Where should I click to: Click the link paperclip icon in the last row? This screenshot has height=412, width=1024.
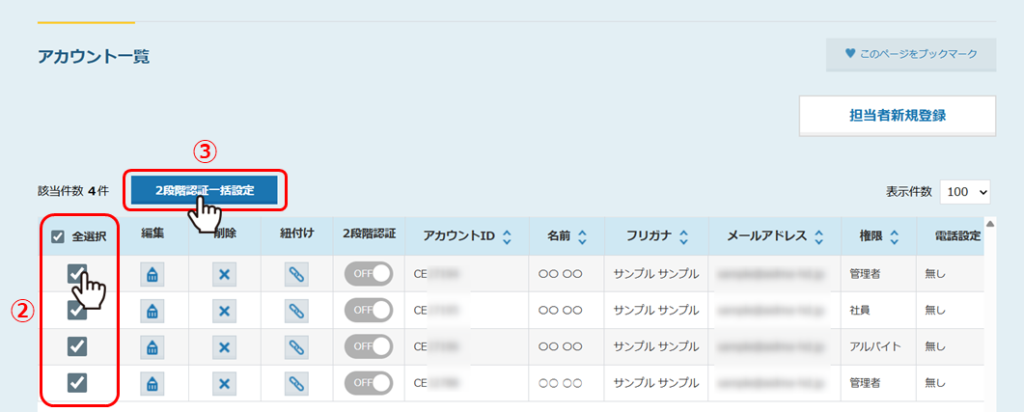pyautogui.click(x=297, y=383)
